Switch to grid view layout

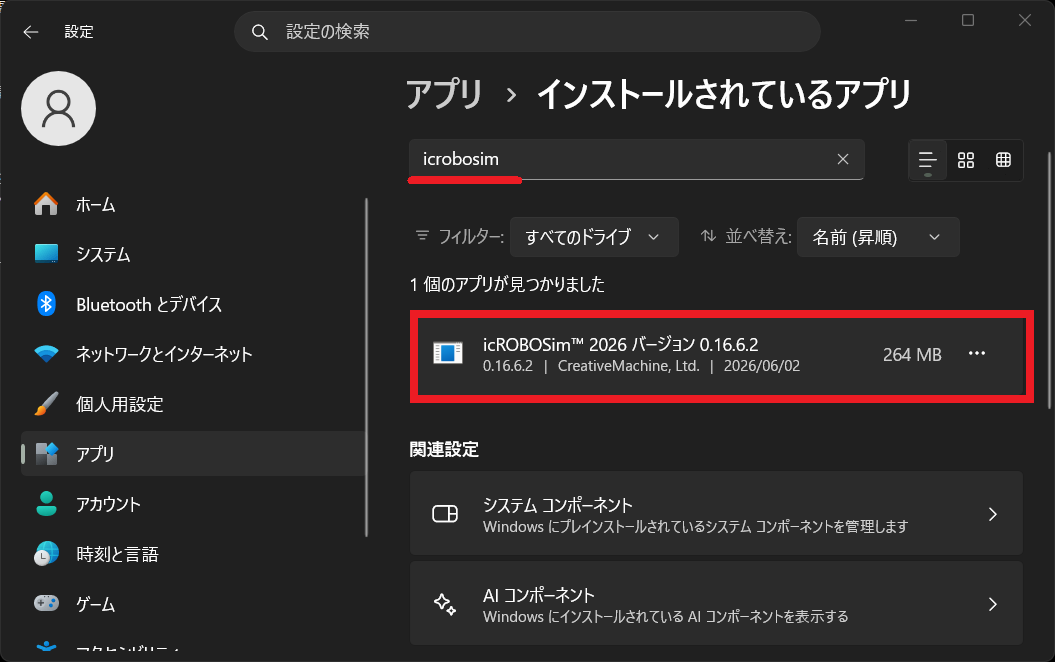(x=966, y=160)
